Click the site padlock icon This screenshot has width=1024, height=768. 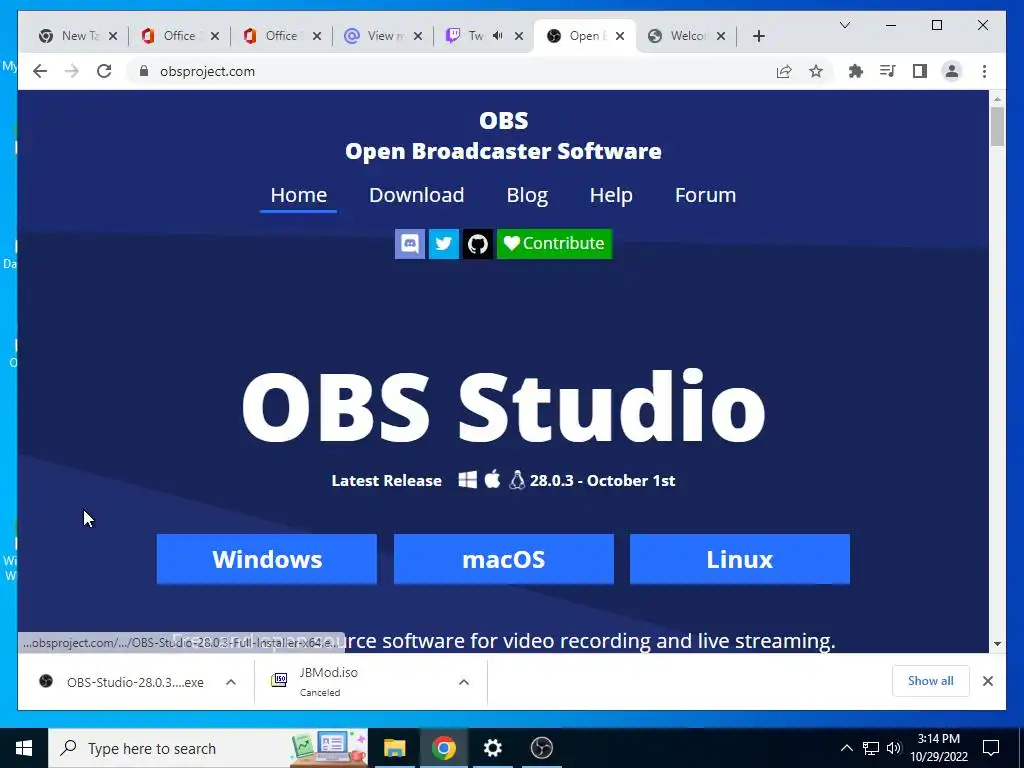144,71
